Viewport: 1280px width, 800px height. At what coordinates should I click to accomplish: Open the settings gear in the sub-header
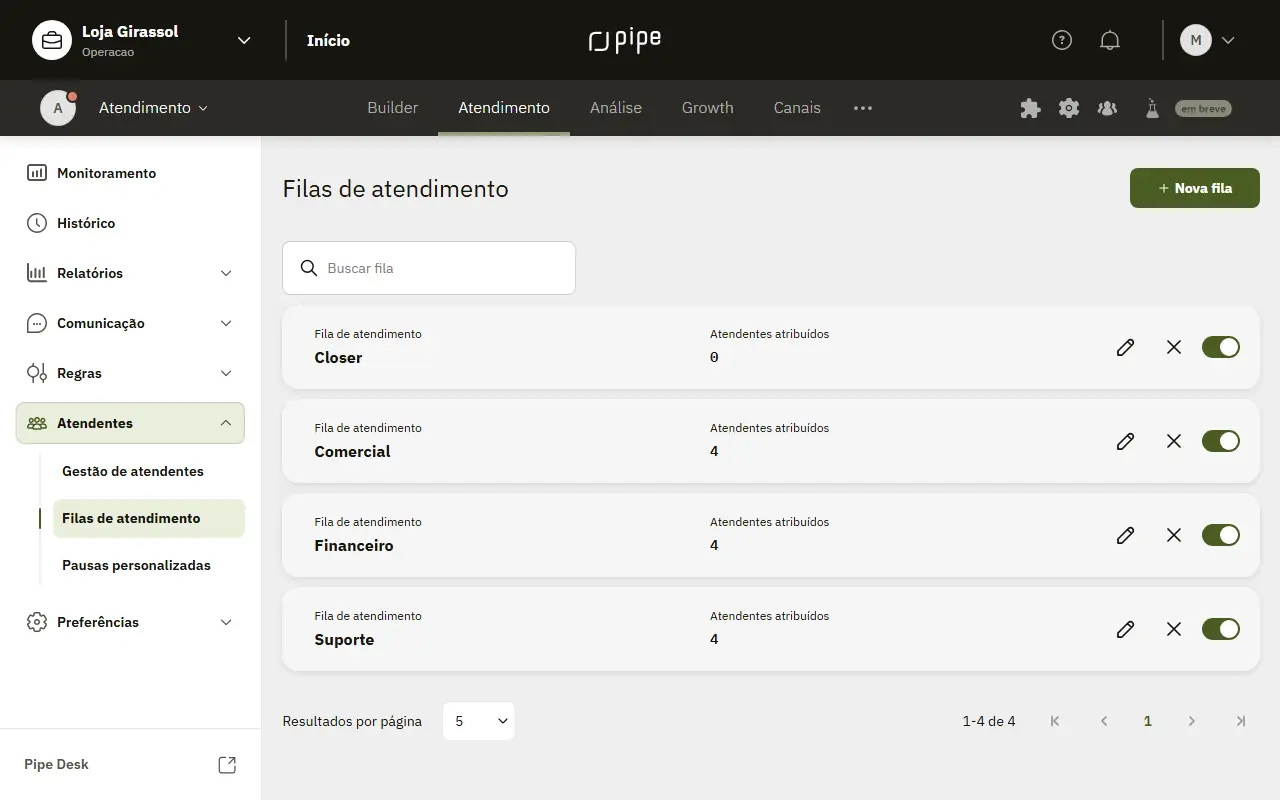pyautogui.click(x=1069, y=108)
